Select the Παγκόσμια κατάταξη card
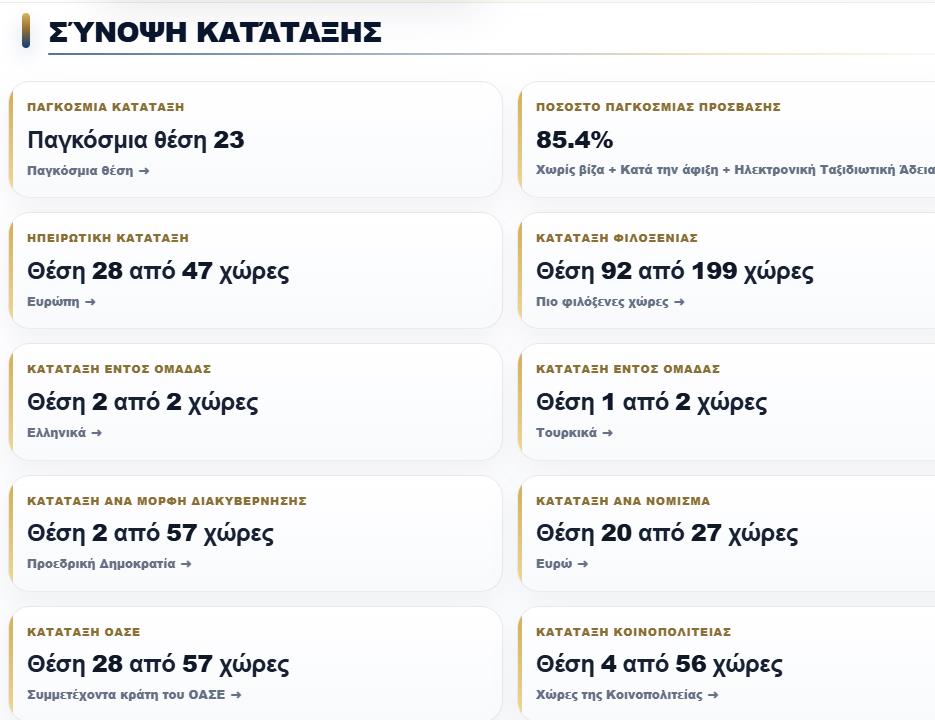The width and height of the screenshot is (935, 720). coord(256,139)
